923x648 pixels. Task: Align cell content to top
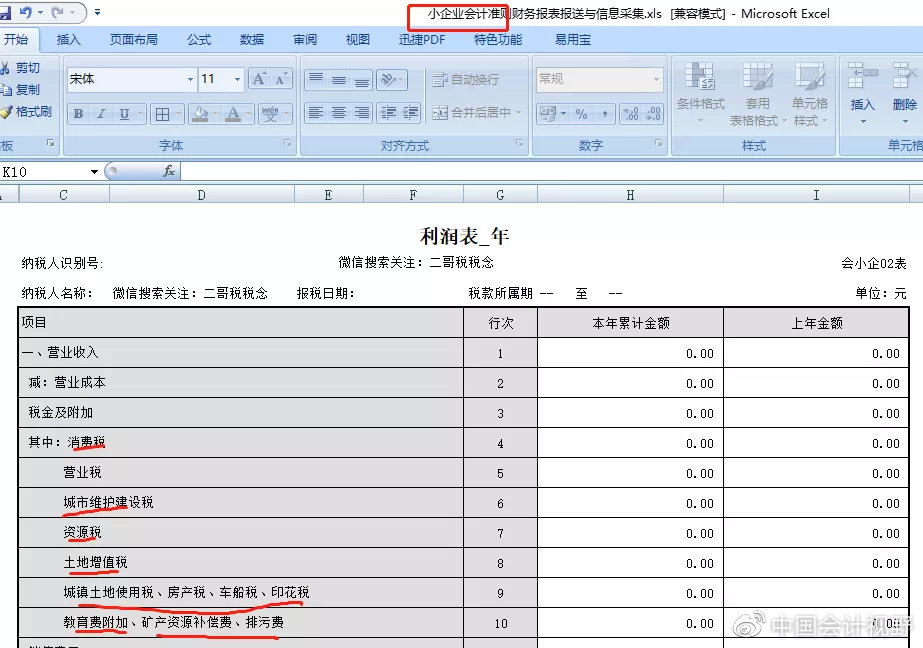[x=316, y=79]
